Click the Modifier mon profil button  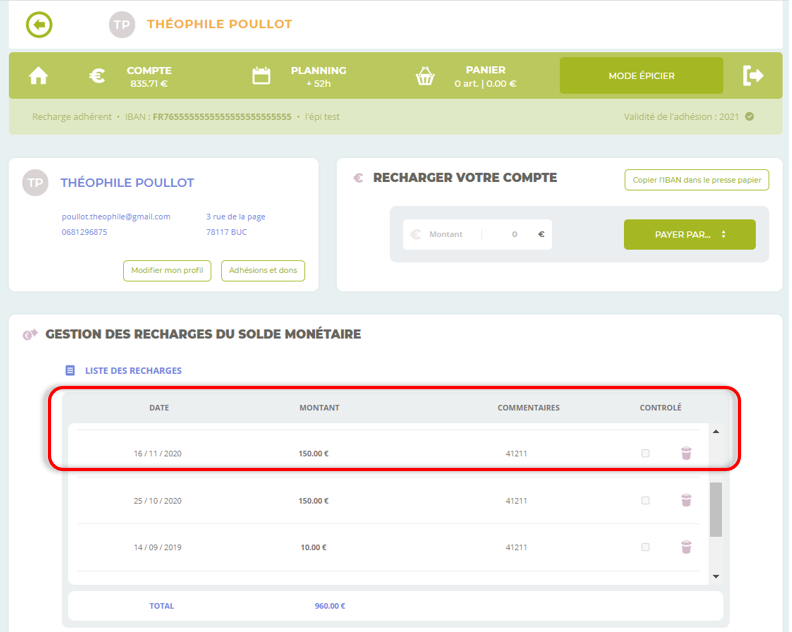[x=167, y=270]
